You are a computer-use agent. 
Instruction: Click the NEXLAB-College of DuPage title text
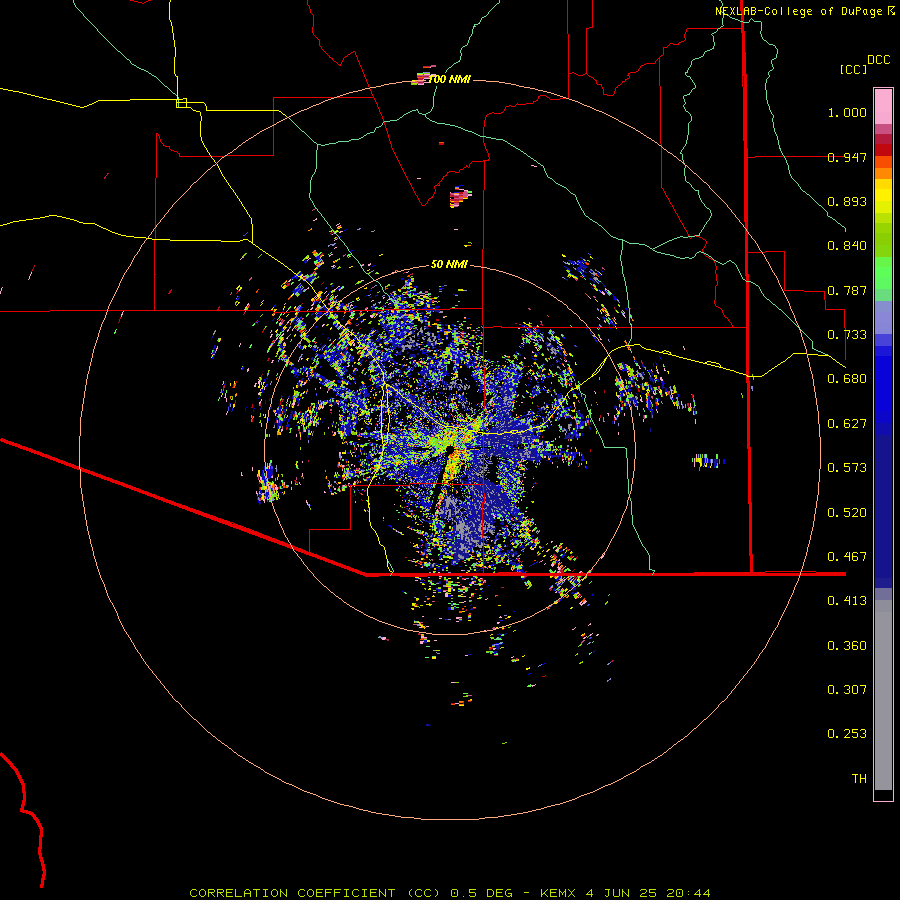tap(798, 11)
